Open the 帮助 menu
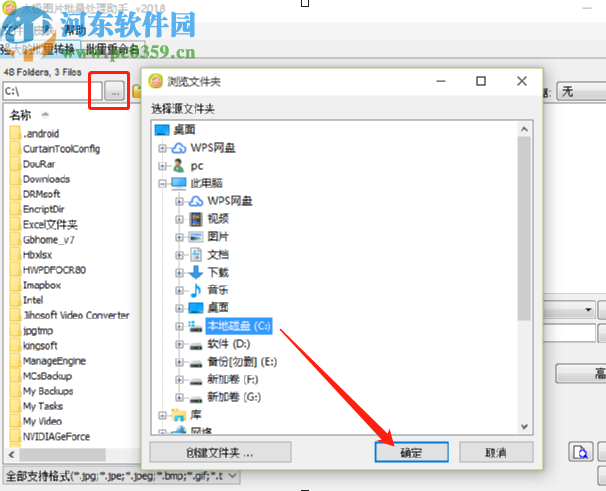Image resolution: width=606 pixels, height=491 pixels. [x=75, y=30]
